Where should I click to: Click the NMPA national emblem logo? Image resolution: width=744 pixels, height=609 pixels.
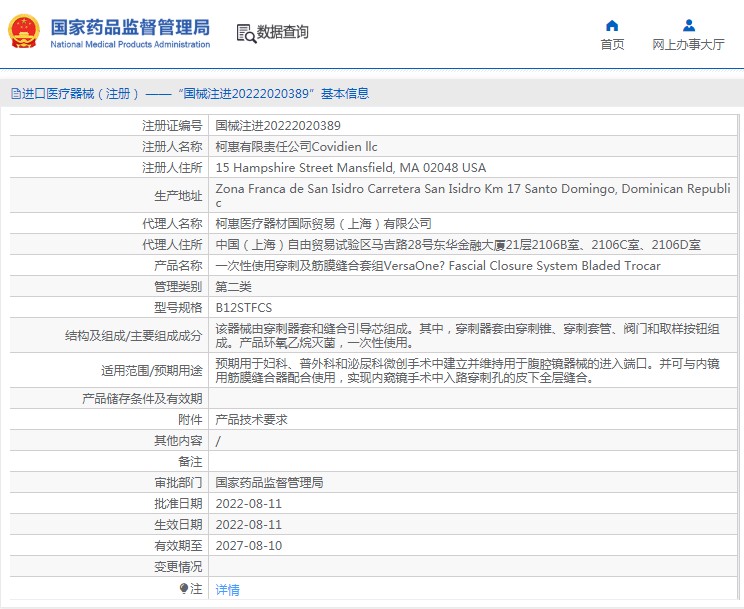[x=24, y=32]
